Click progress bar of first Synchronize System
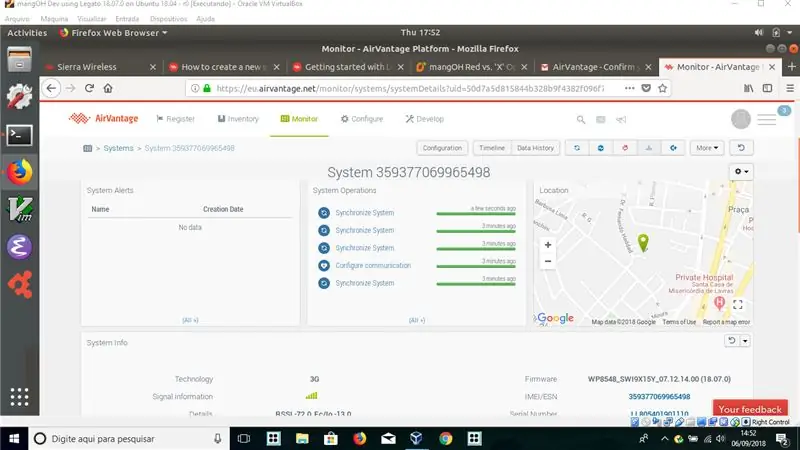 pos(476,214)
